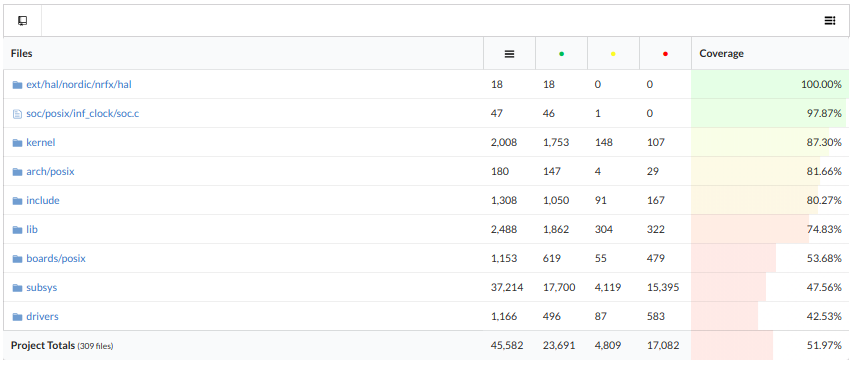Click the monitor icon in top-left corner
Screen dimensions: 855x366
[22, 21]
